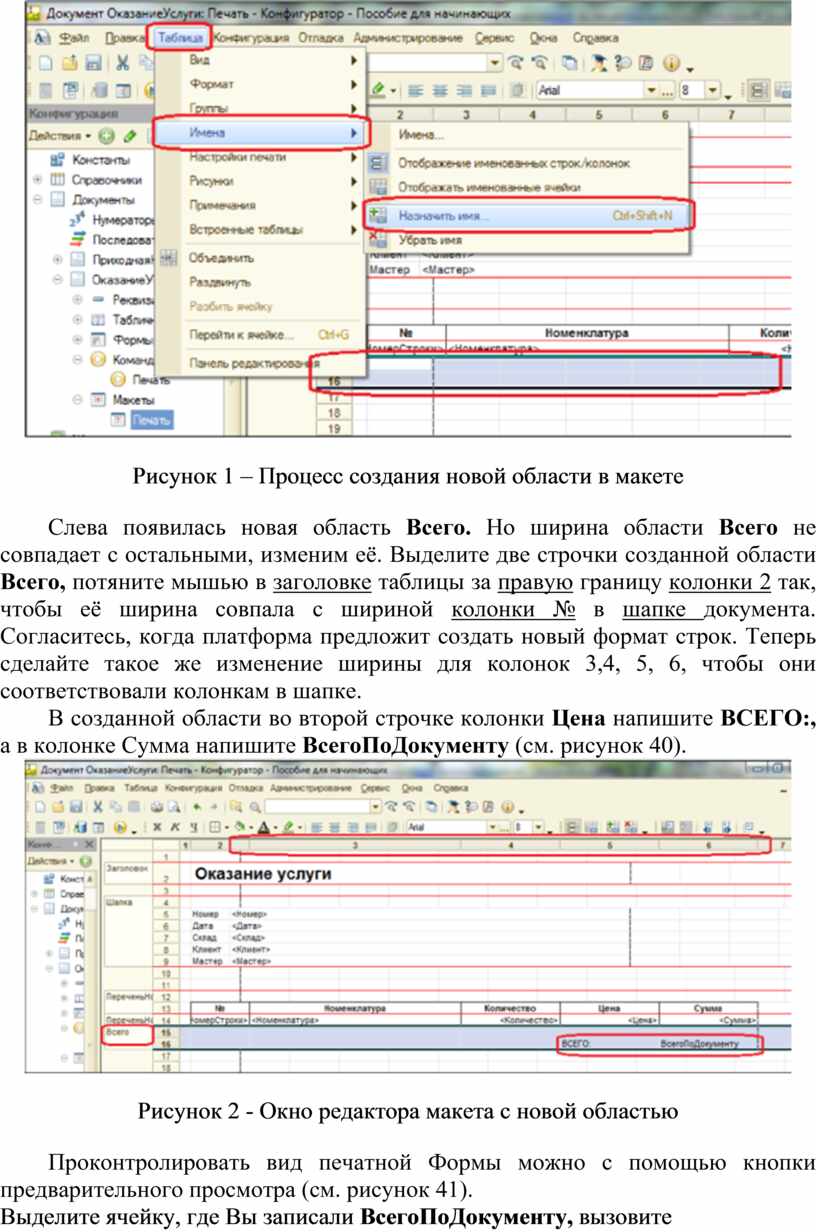
Task: Click the Save icon in Figure 2 toolbar
Action: point(76,805)
